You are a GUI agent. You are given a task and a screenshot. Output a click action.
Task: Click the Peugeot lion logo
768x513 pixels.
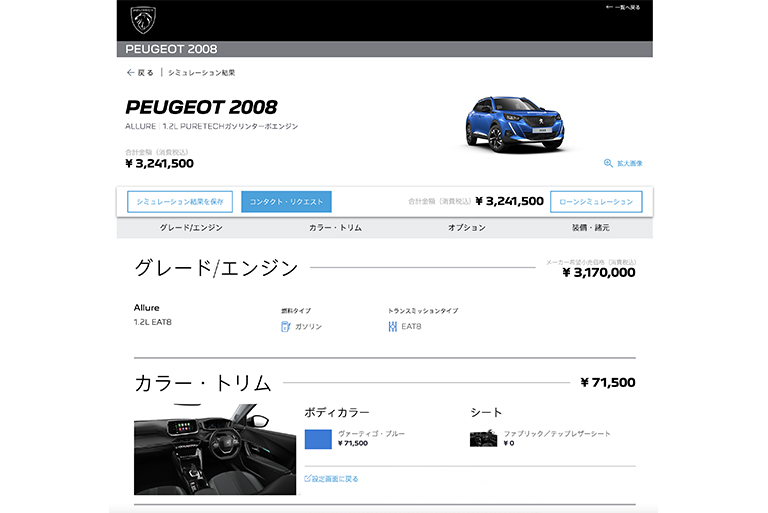tap(143, 20)
